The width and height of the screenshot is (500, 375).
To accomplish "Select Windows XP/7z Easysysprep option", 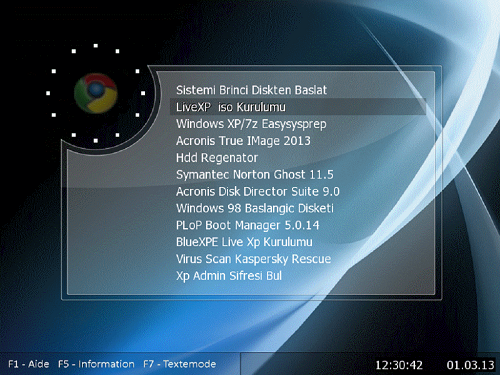I will (x=251, y=124).
